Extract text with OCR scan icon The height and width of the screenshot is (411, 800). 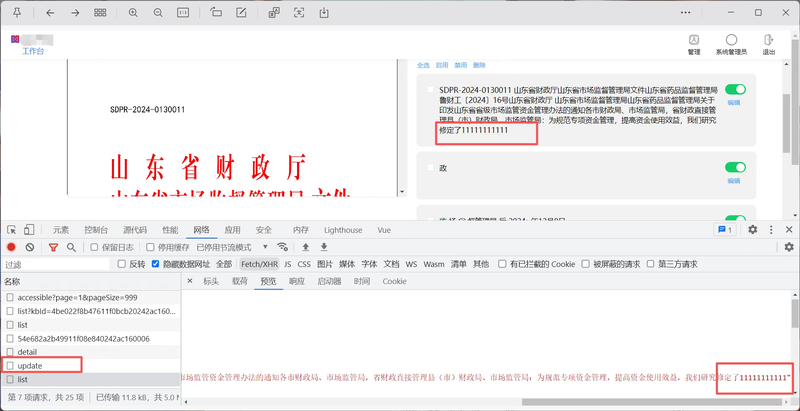click(x=299, y=13)
